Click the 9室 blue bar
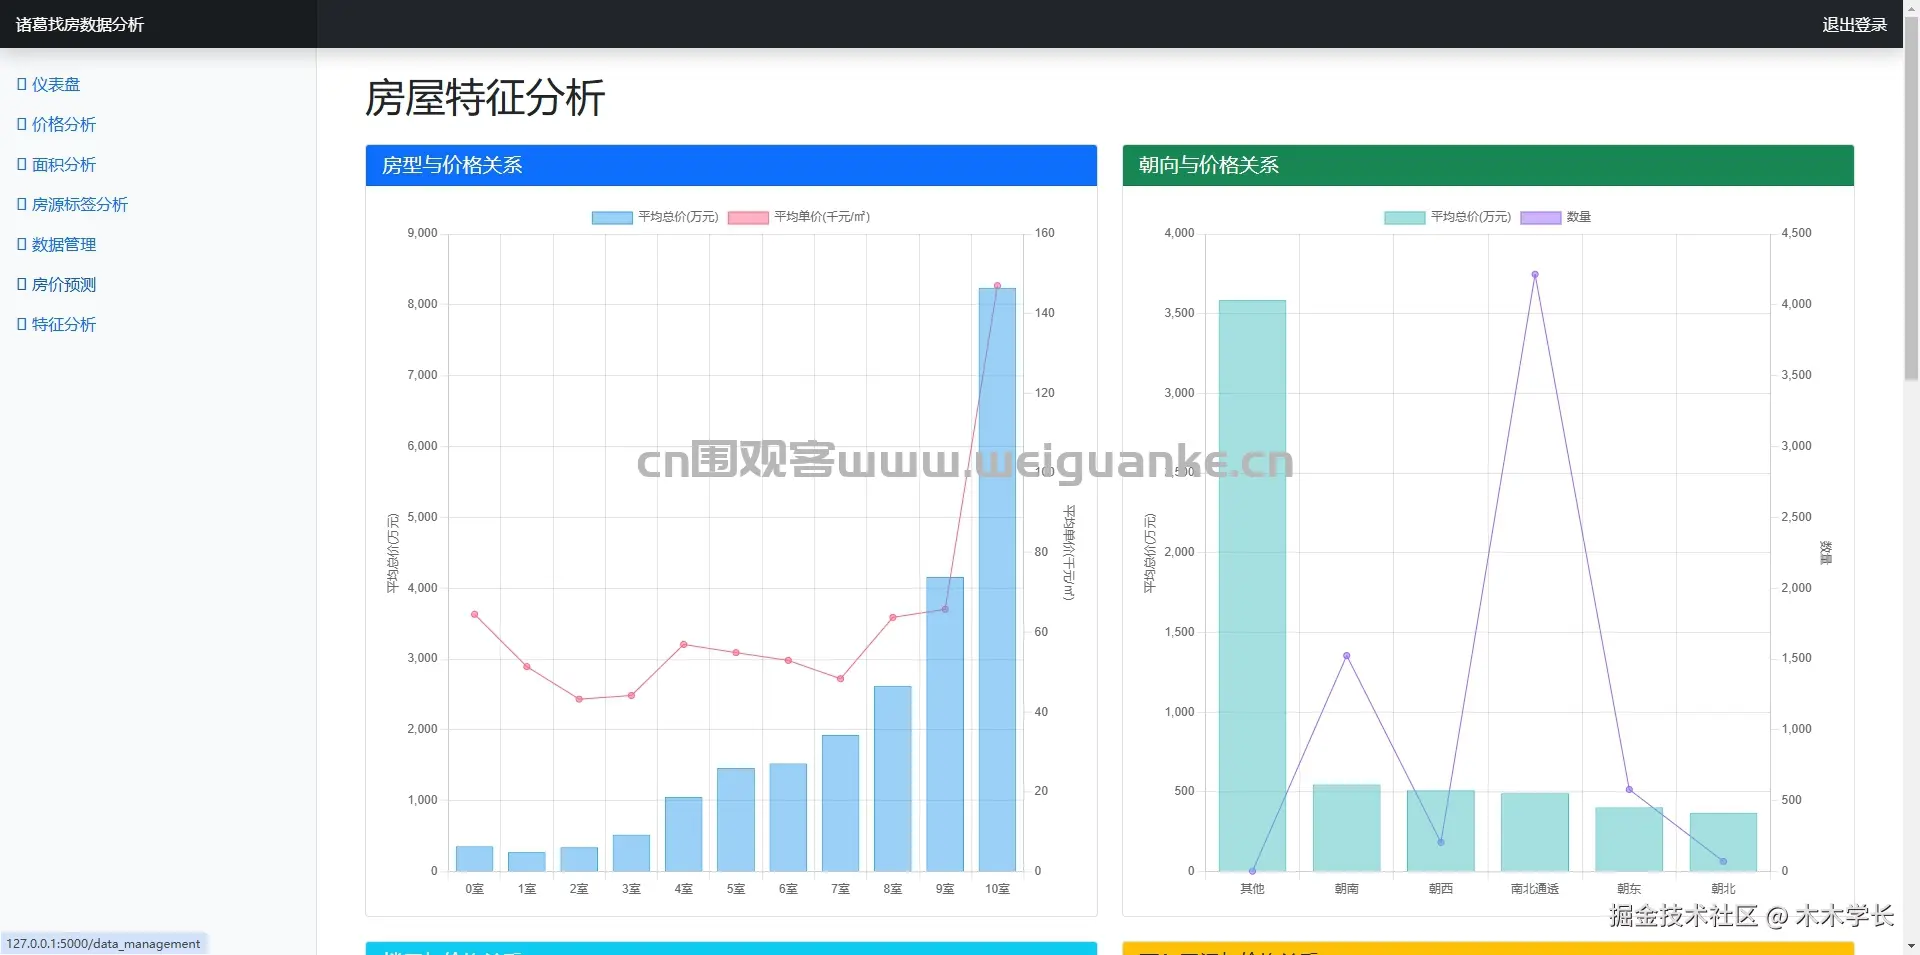The height and width of the screenshot is (955, 1920). coord(945,724)
